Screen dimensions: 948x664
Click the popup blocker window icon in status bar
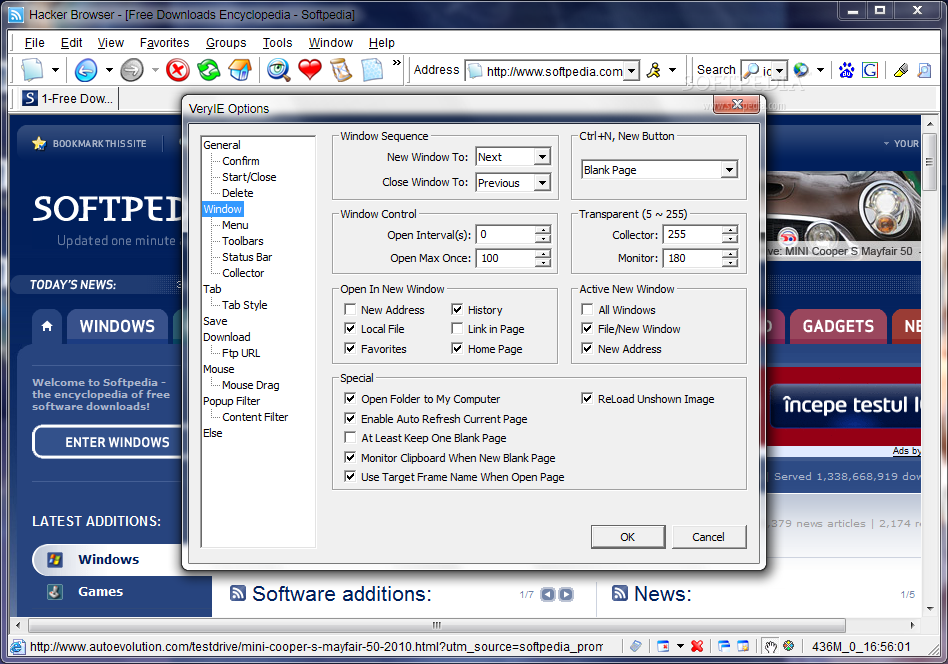(x=663, y=646)
